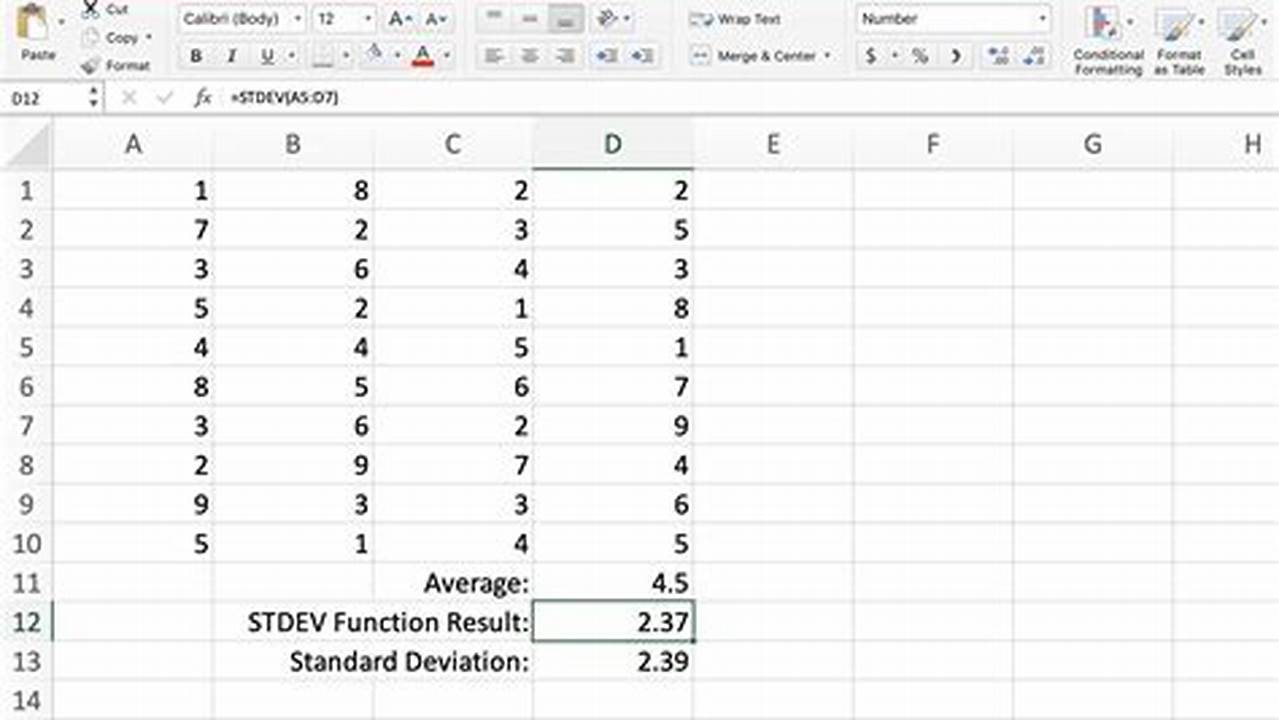Click the decrease decimal button
The width and height of the screenshot is (1279, 720).
[x=1034, y=56]
